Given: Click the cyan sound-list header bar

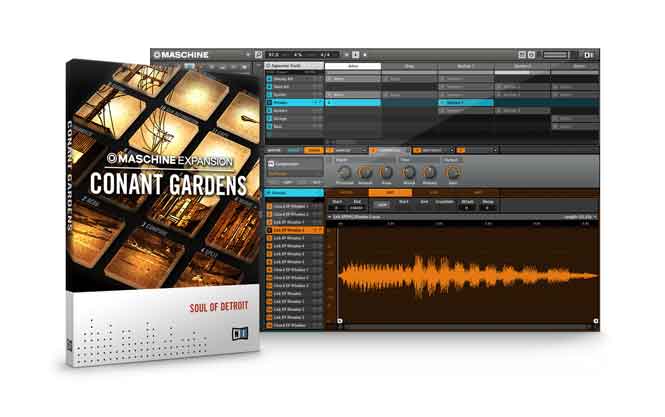Looking at the screenshot, I should [294, 193].
